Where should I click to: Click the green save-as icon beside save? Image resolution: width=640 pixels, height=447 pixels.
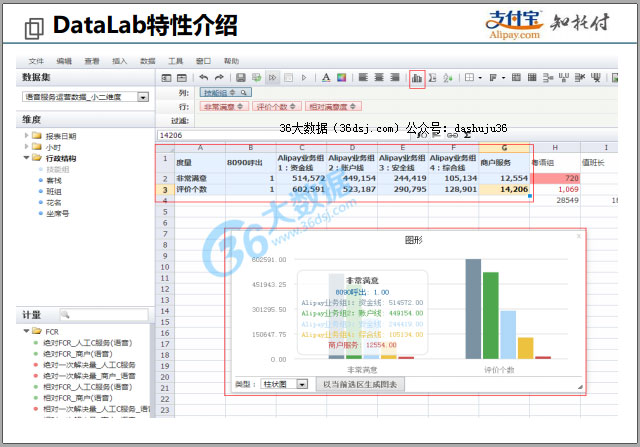tap(256, 78)
